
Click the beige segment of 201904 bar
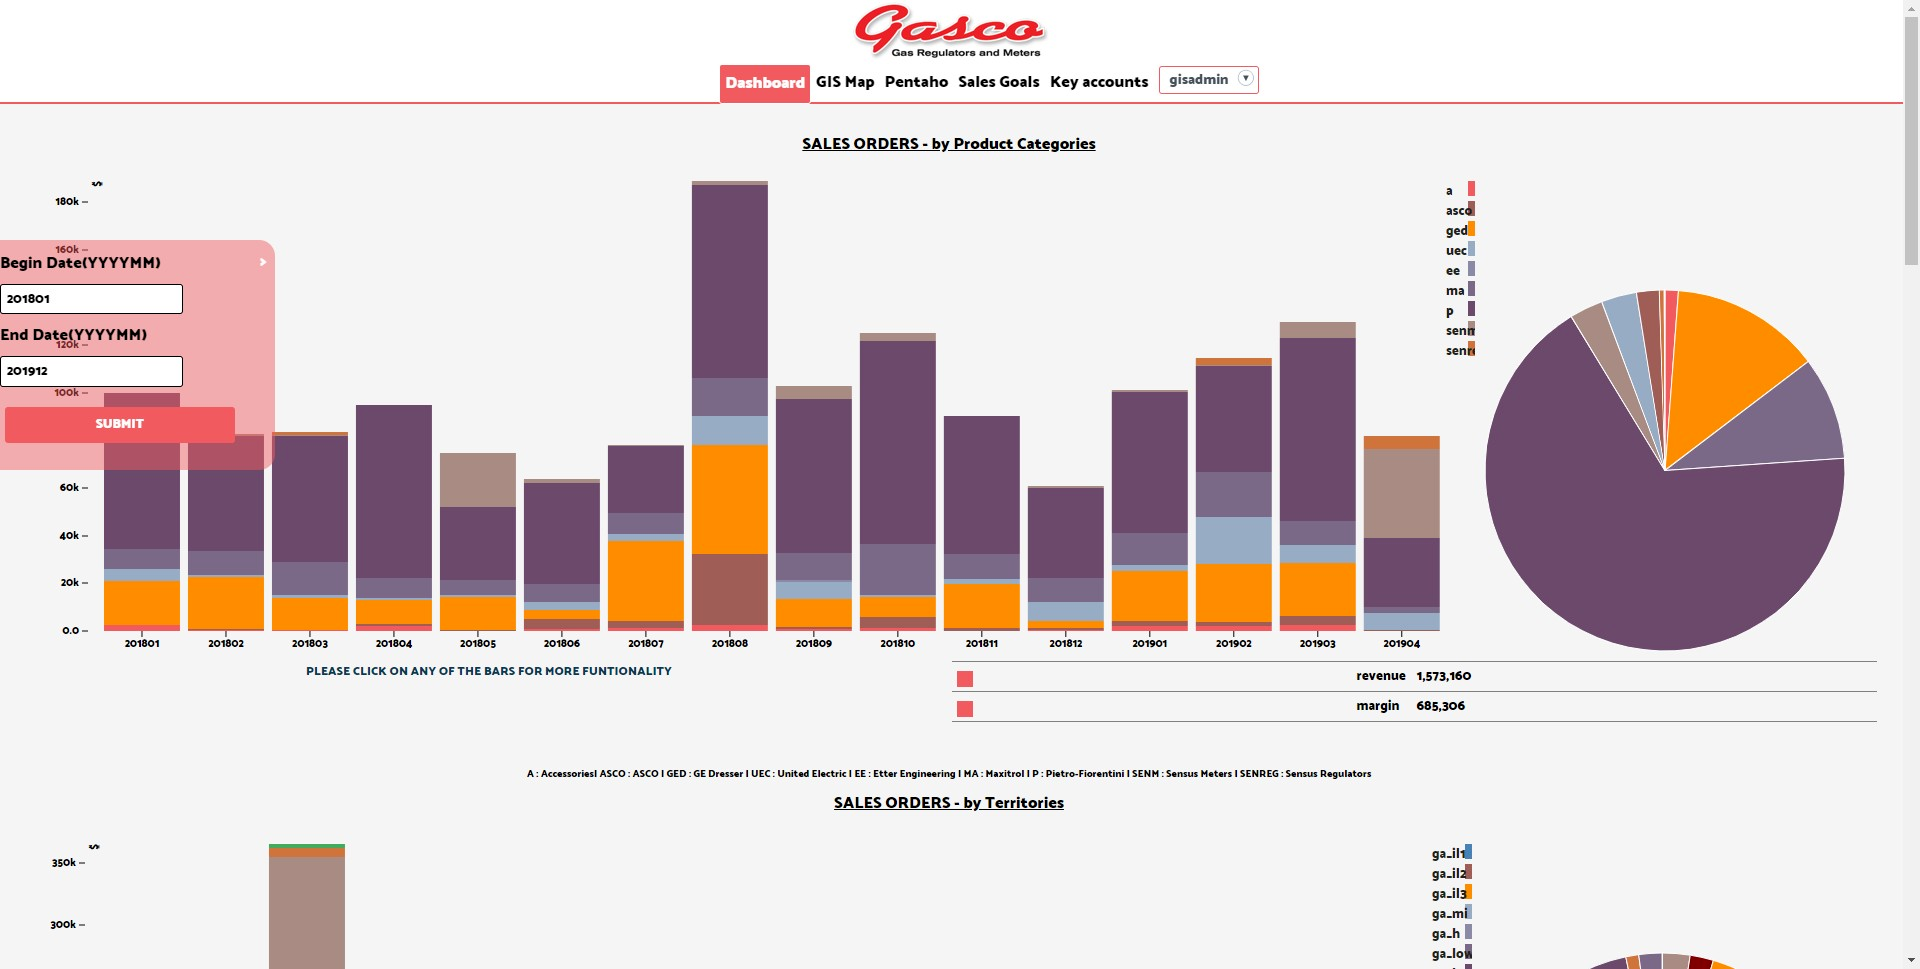tap(1402, 494)
